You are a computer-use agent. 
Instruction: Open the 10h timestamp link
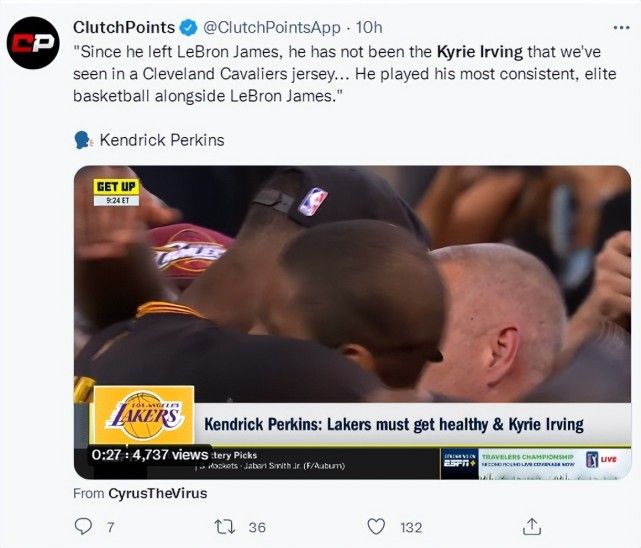click(x=369, y=27)
